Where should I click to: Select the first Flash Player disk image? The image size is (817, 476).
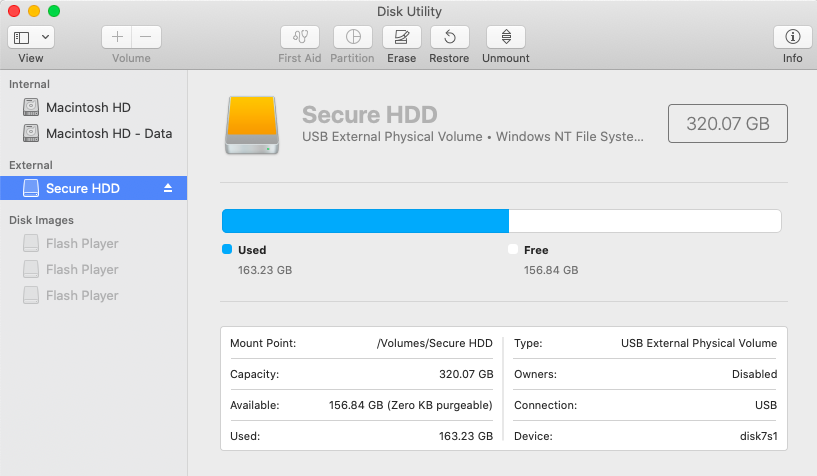tap(94, 243)
